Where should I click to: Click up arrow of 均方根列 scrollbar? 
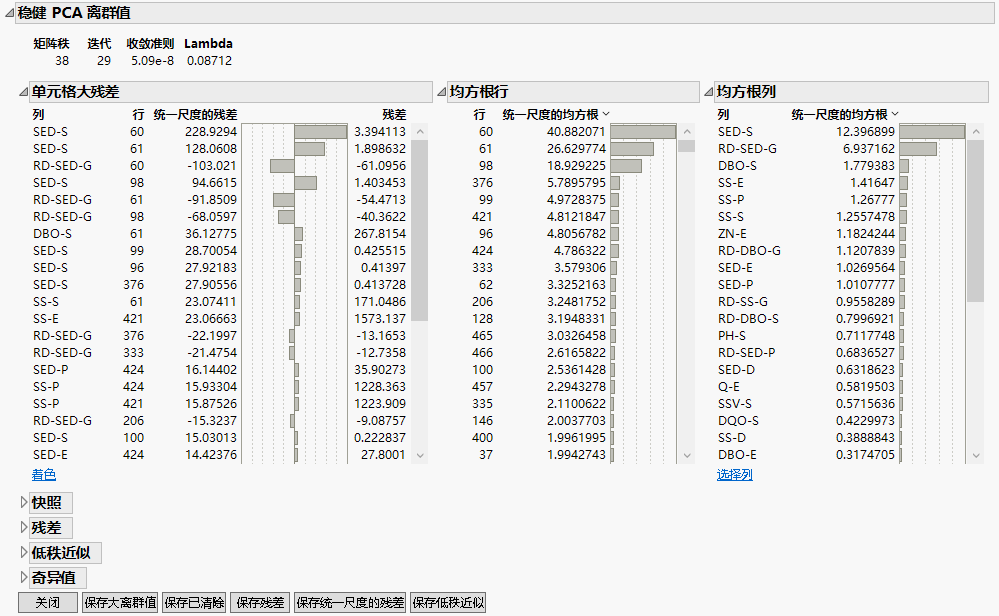976,132
